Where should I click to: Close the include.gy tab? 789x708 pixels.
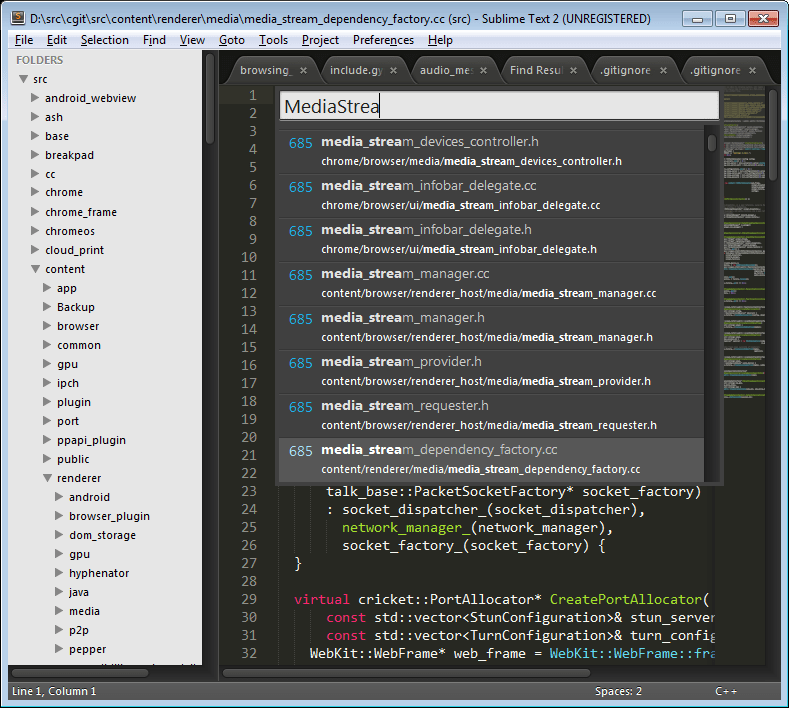(x=393, y=70)
